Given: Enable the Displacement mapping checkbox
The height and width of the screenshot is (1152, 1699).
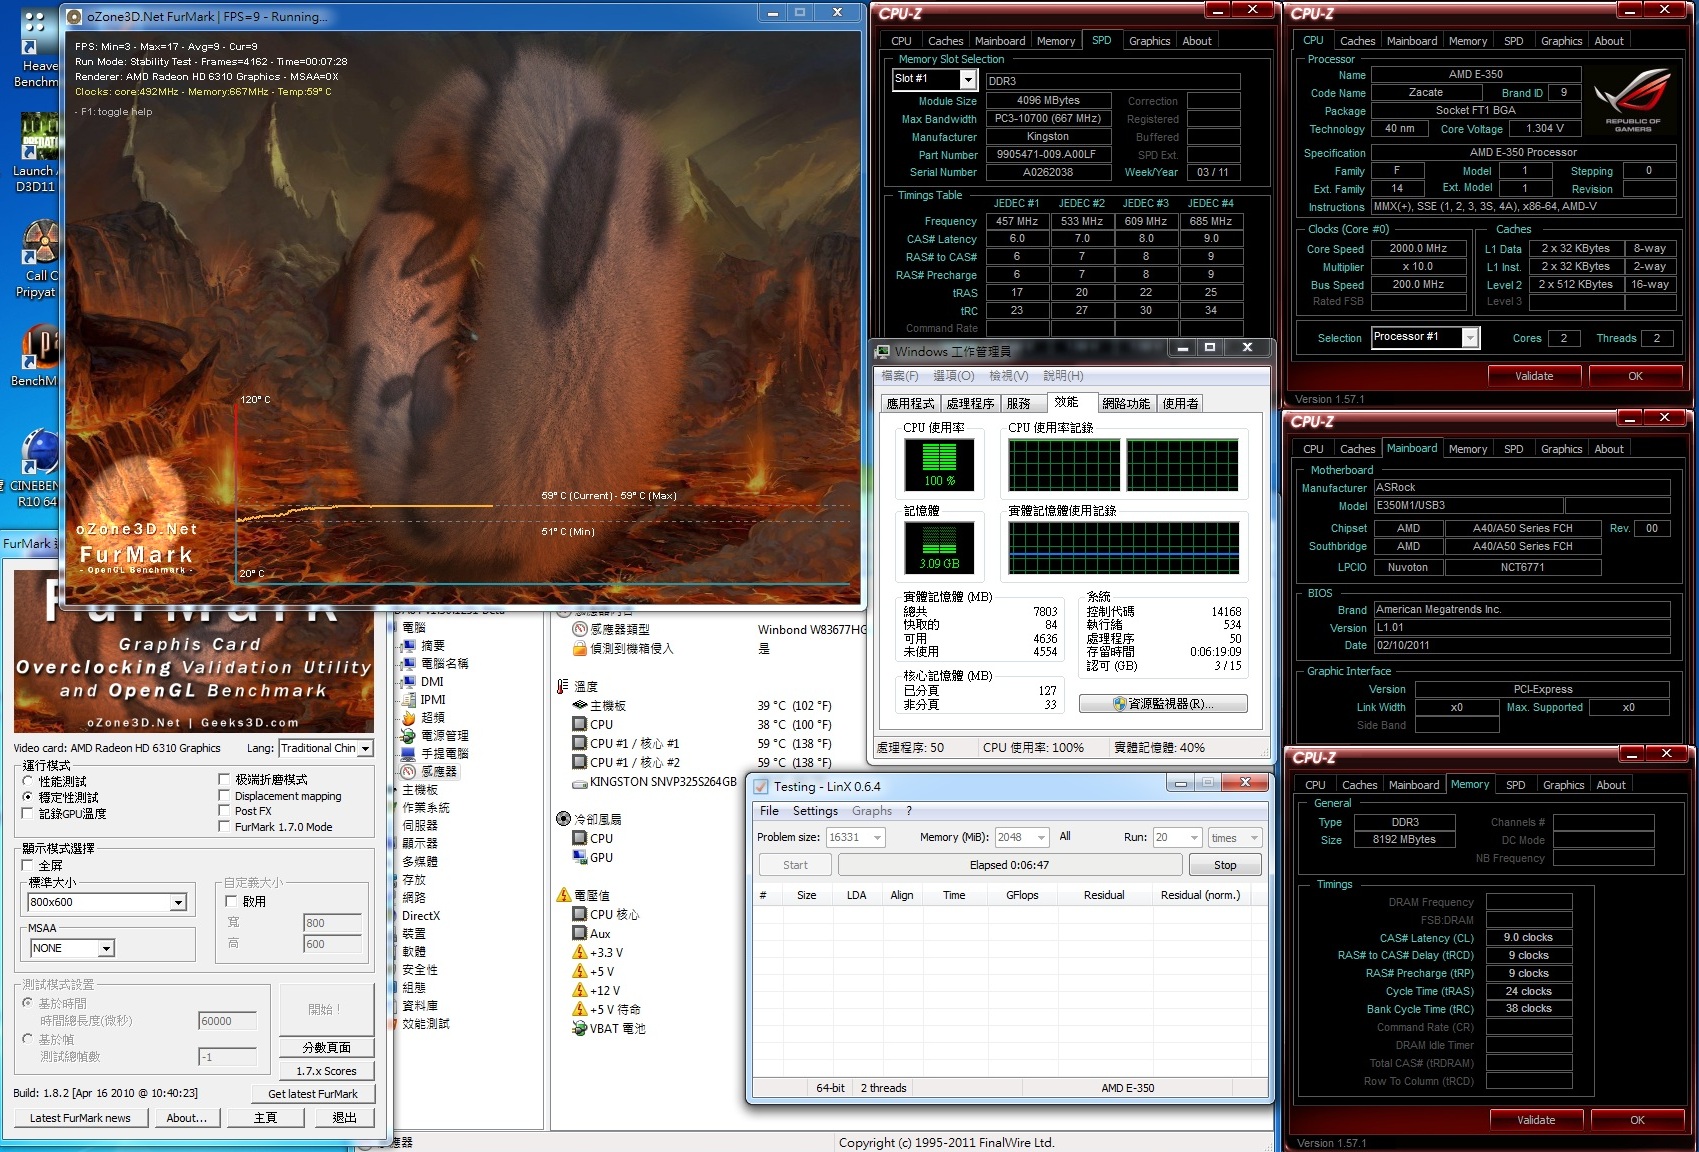Looking at the screenshot, I should pos(224,796).
